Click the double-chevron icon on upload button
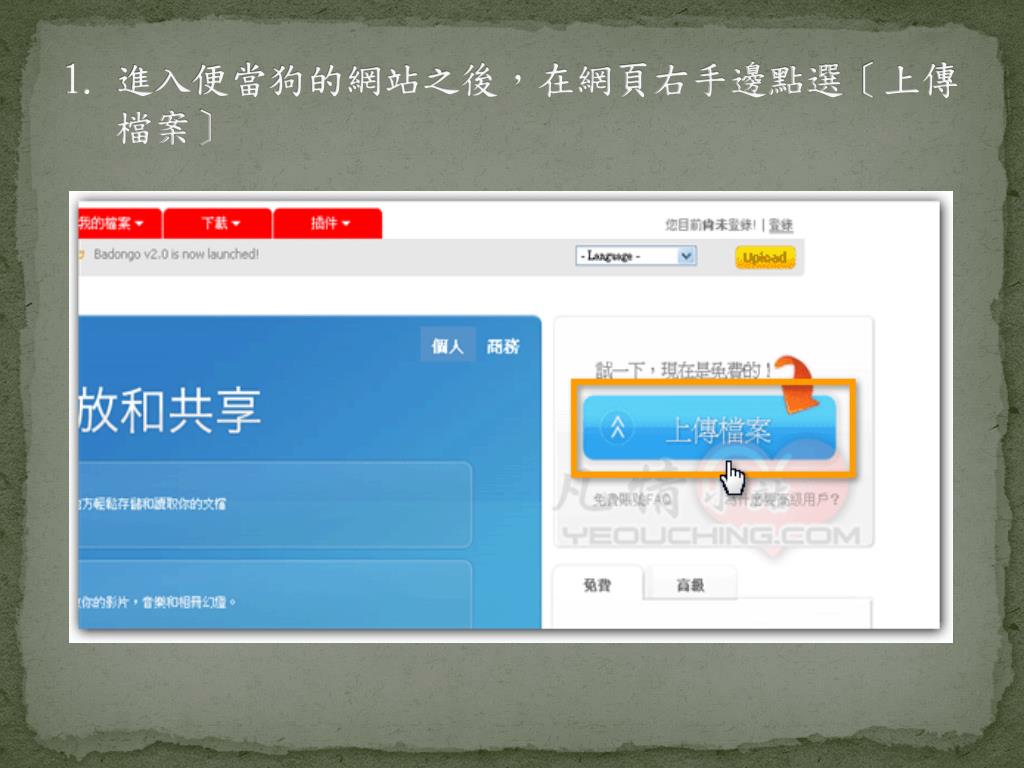1024x768 pixels. (617, 428)
